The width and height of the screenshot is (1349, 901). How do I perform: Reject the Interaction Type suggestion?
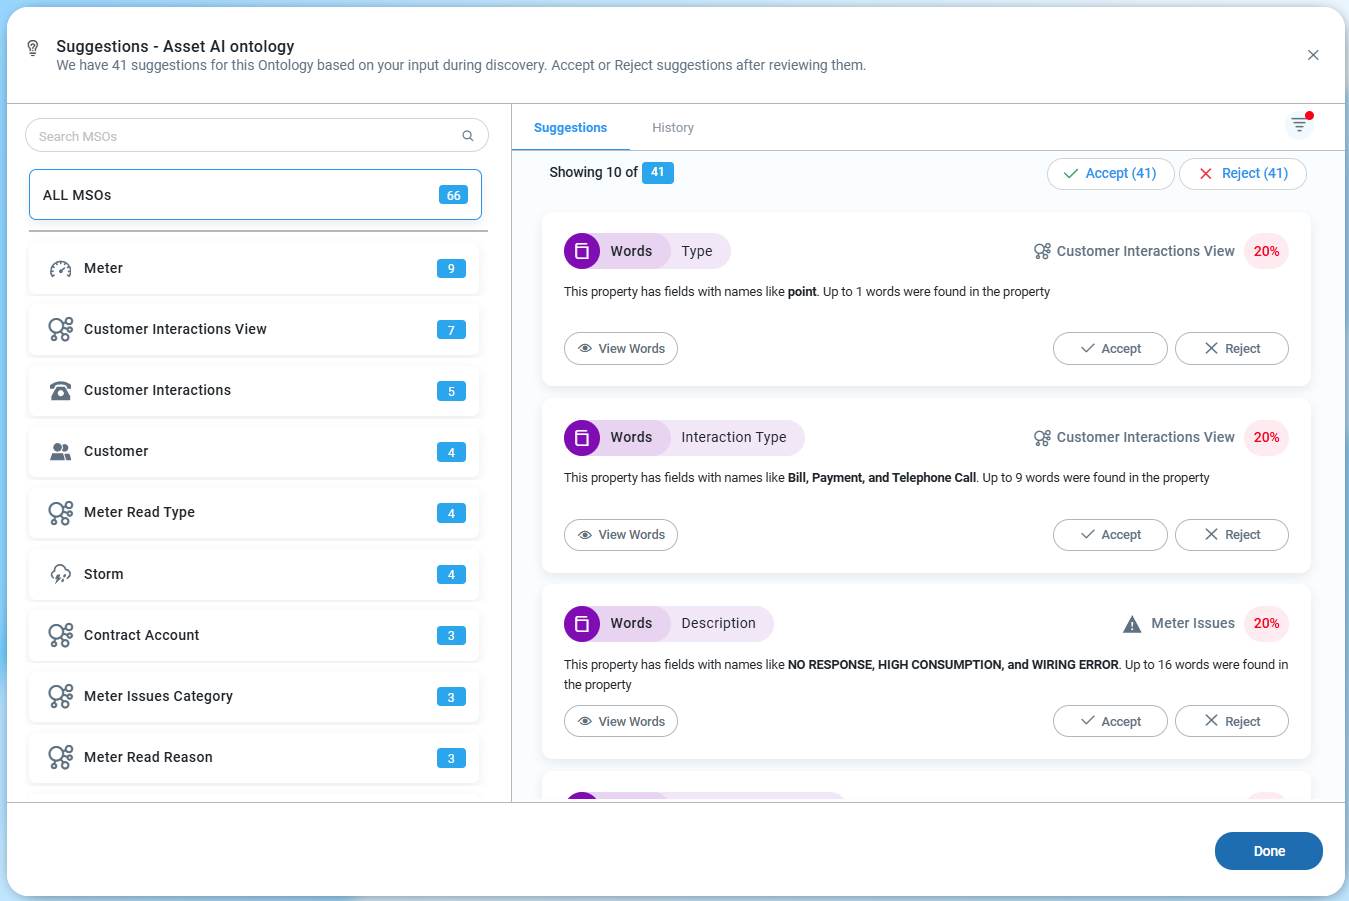(1231, 535)
